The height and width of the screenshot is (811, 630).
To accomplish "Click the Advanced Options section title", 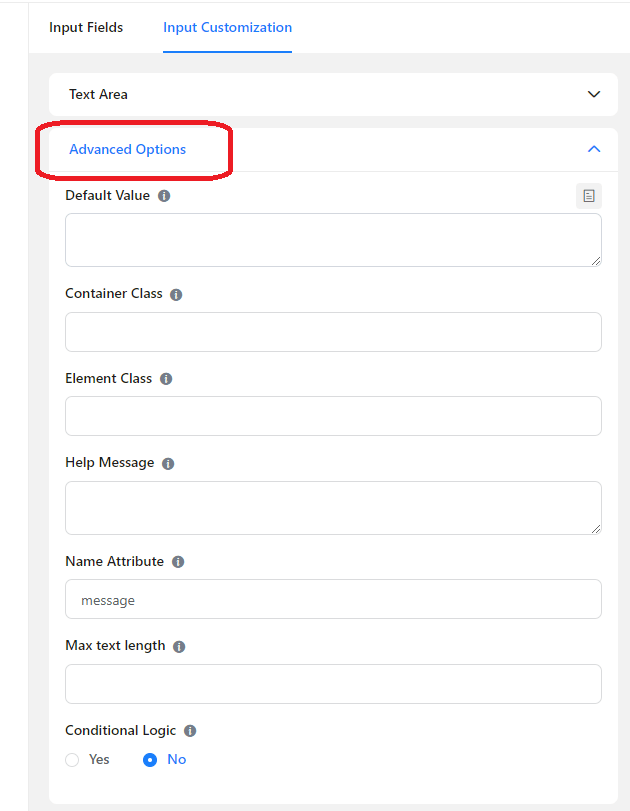I will (x=127, y=149).
